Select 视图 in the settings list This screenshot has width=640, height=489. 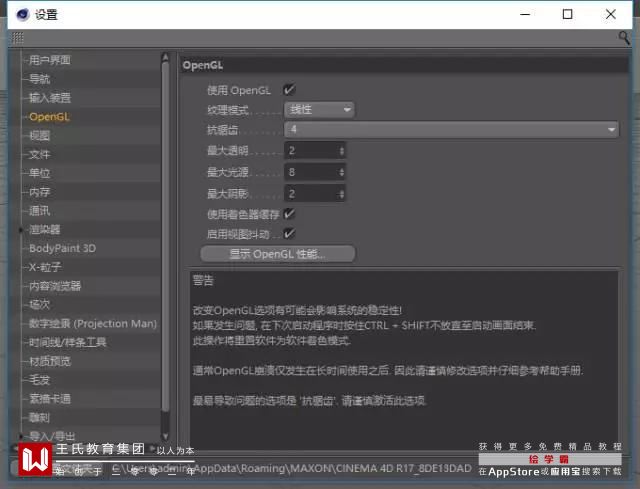click(39, 136)
